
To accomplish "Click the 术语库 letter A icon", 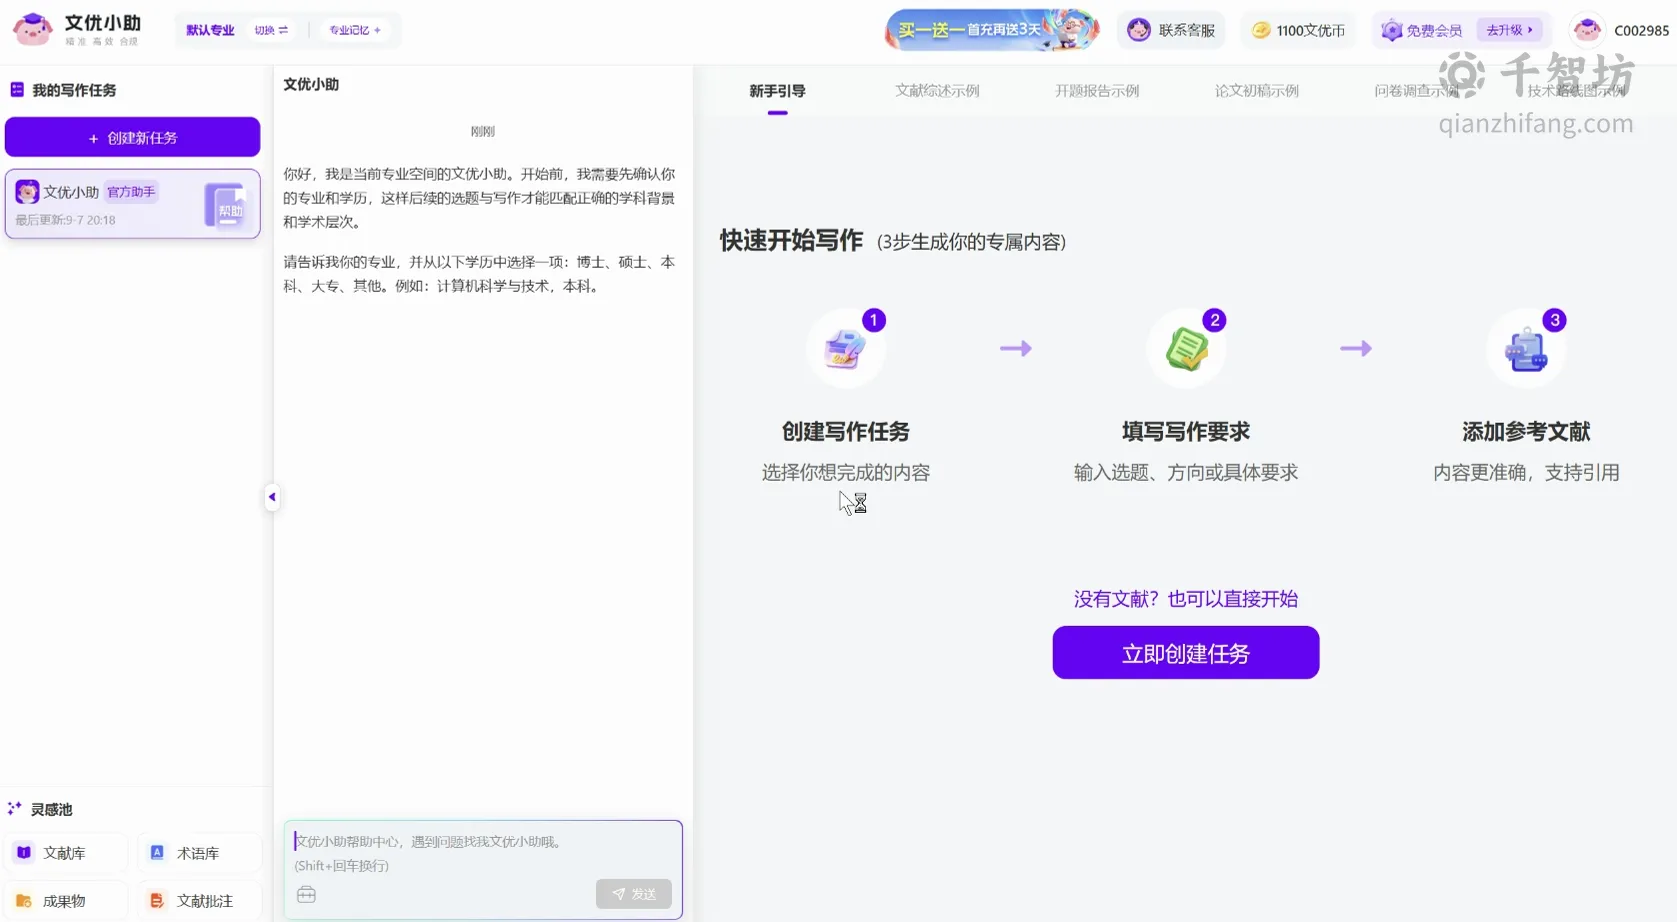I will pos(157,853).
